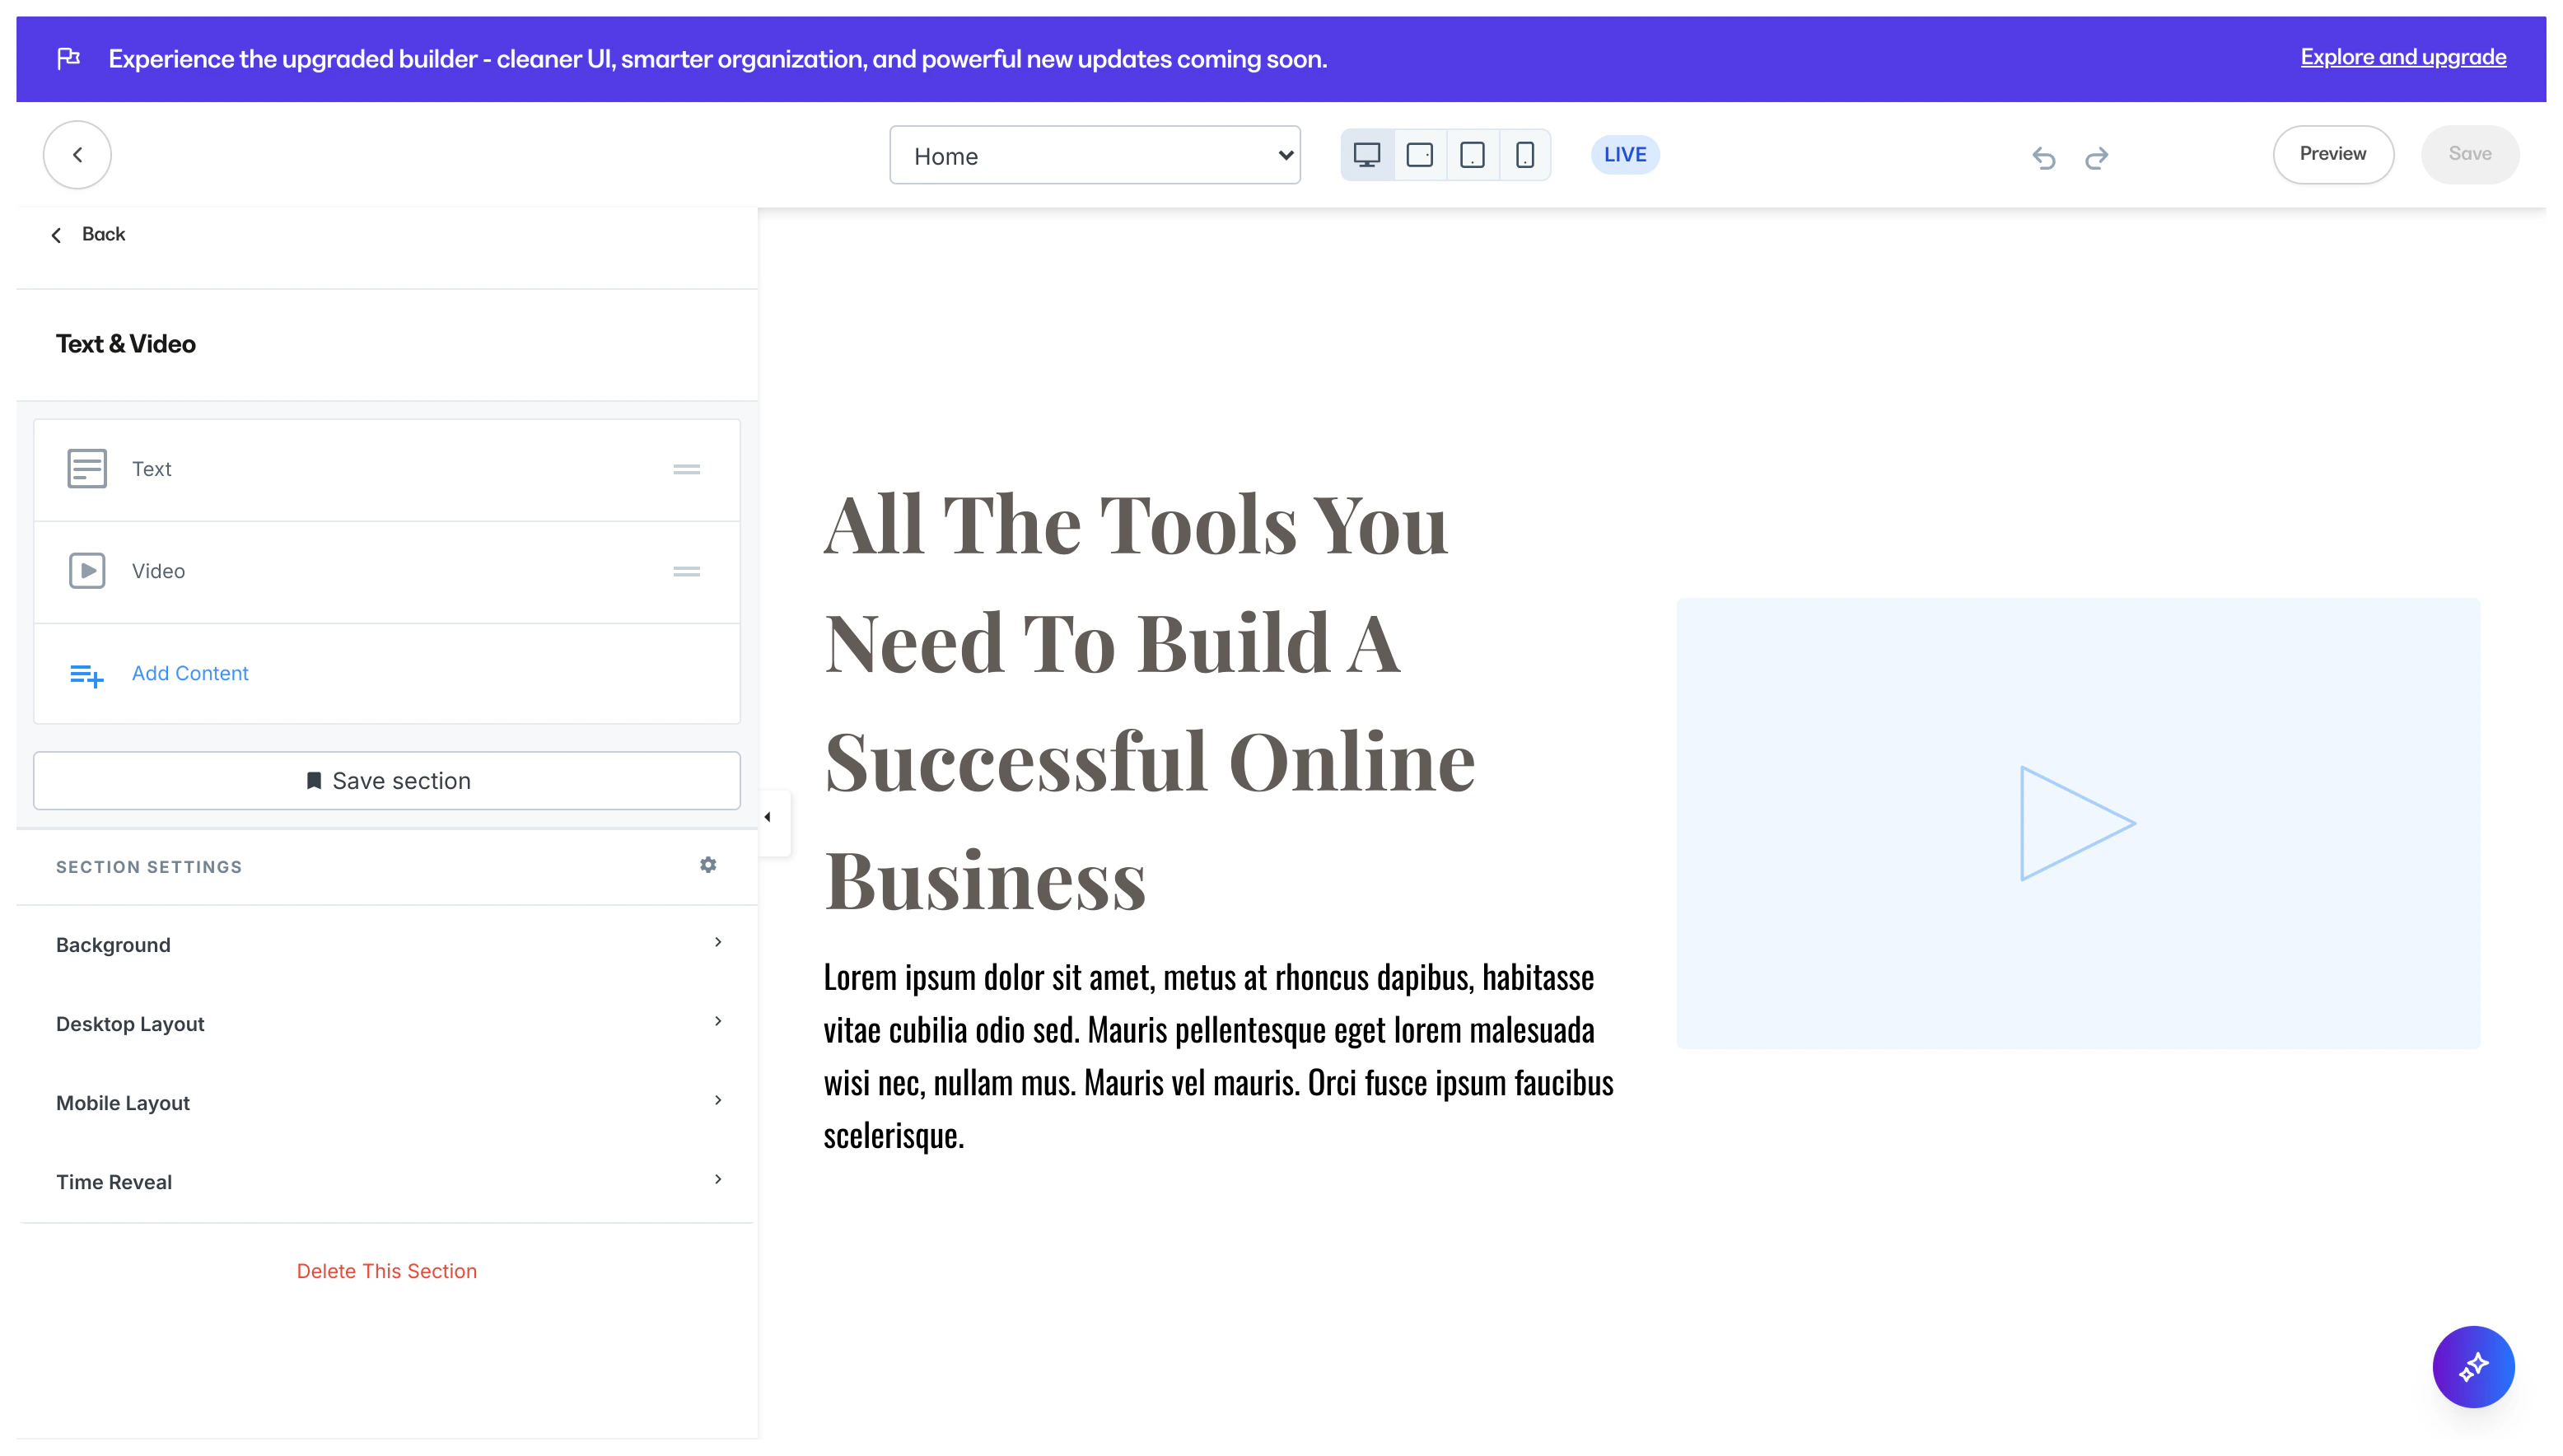
Task: Switch to mobile phone preview
Action: tap(1524, 155)
